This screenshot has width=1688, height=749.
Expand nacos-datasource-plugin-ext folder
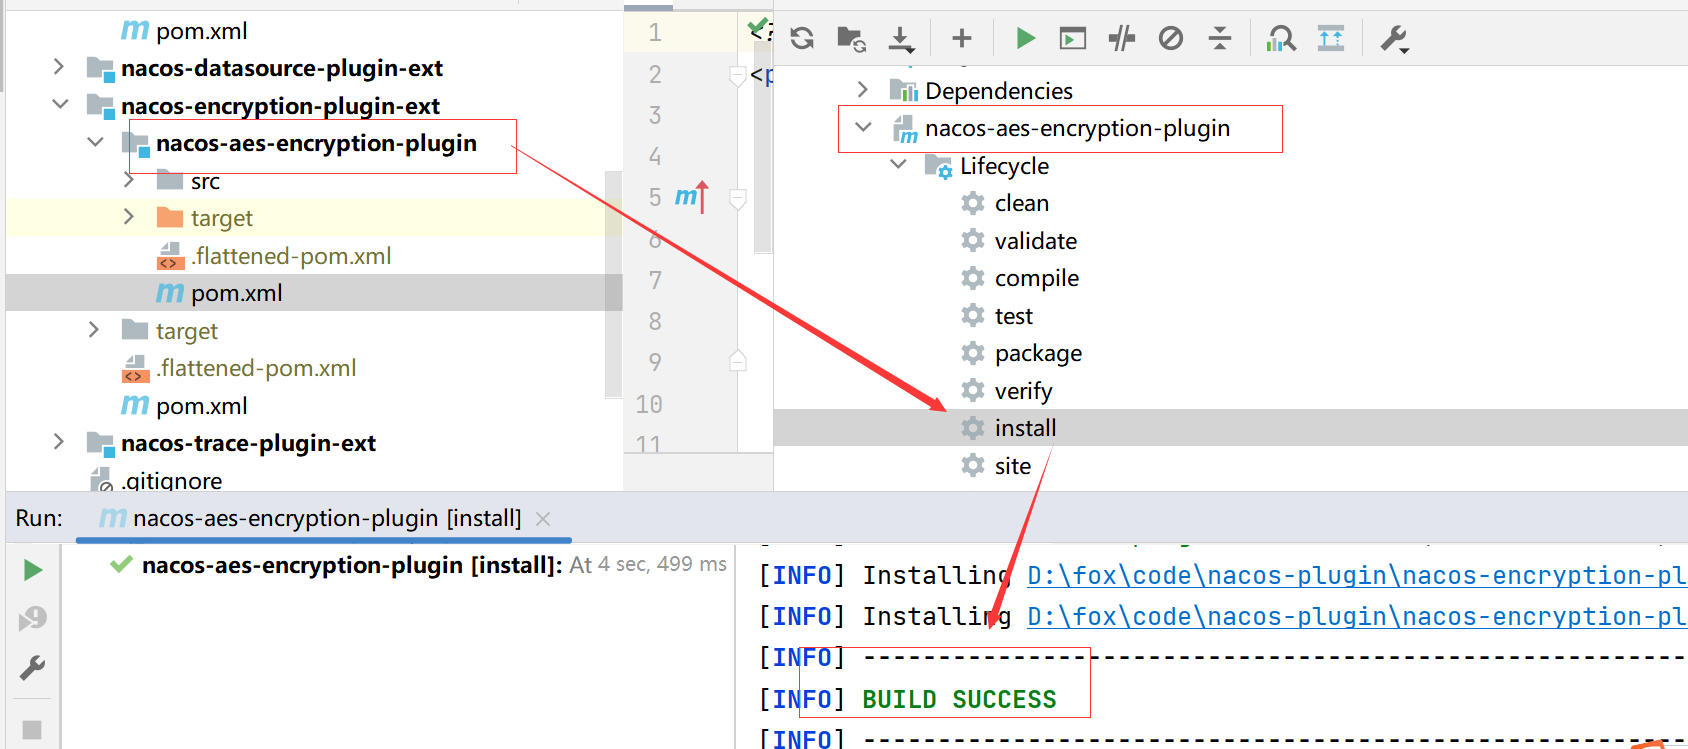(59, 67)
